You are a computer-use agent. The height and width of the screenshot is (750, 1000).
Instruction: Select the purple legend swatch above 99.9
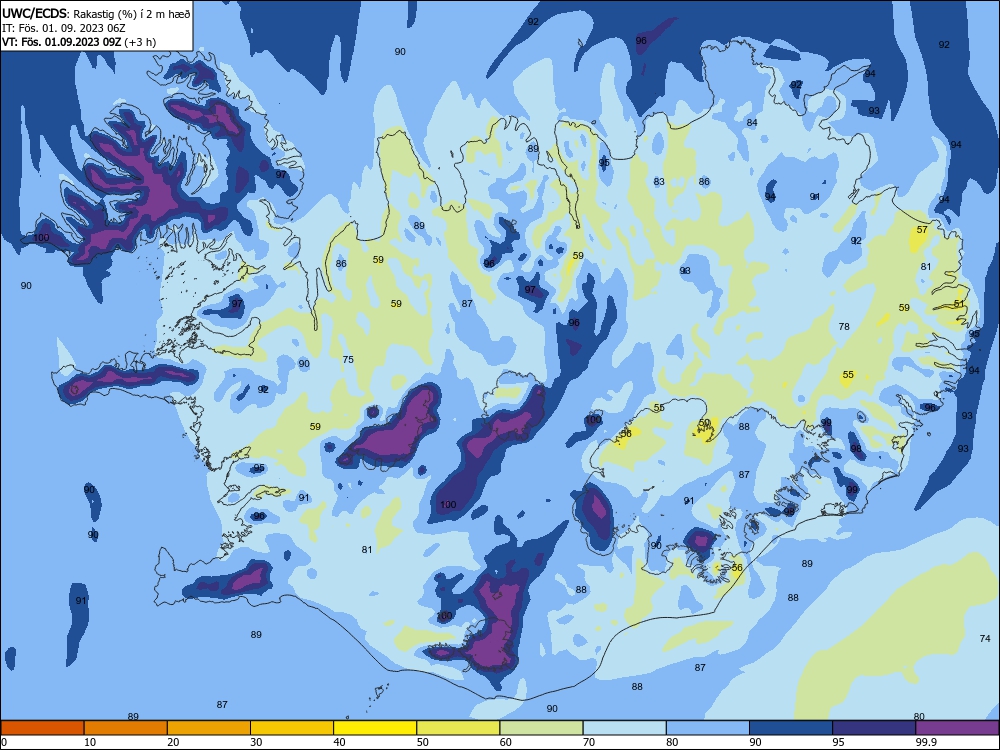coord(958,728)
